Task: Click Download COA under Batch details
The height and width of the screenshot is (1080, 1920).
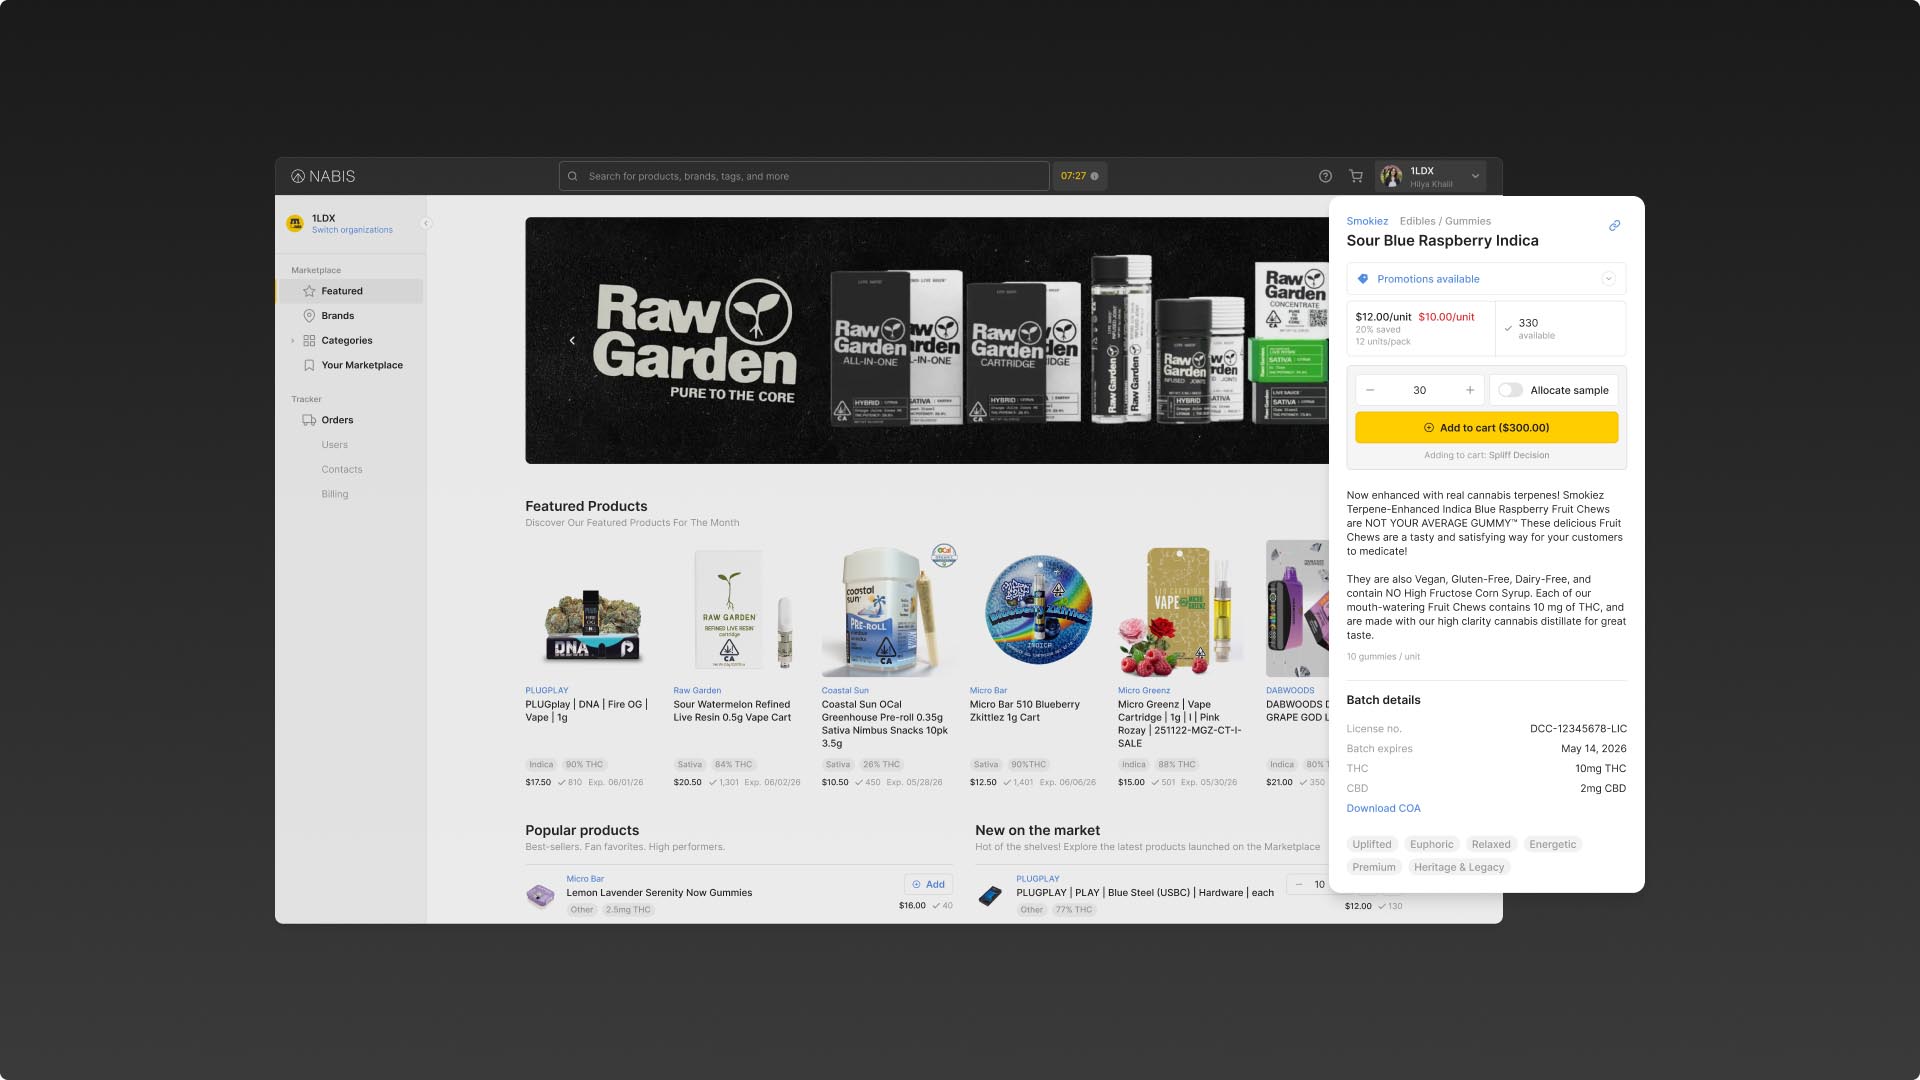Action: pyautogui.click(x=1383, y=807)
